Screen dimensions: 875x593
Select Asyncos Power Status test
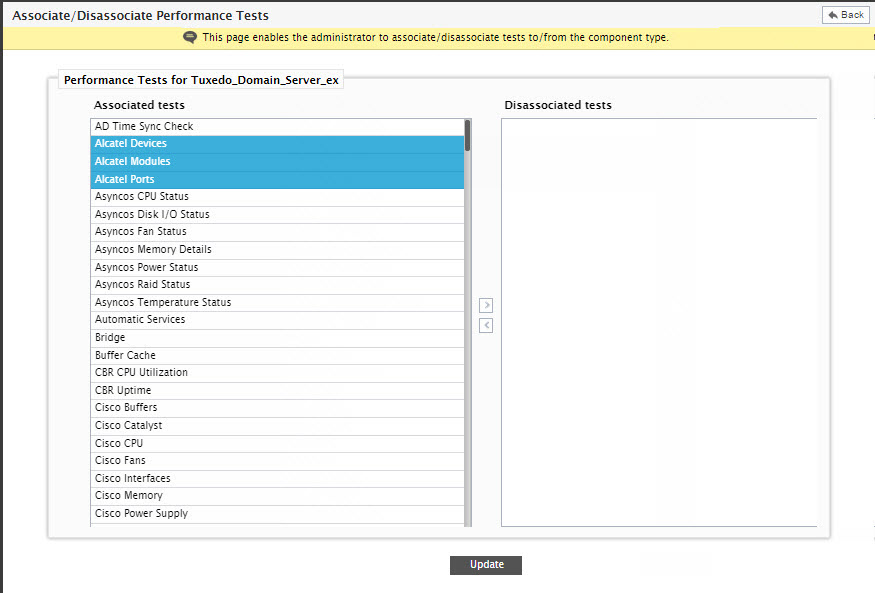pos(277,268)
